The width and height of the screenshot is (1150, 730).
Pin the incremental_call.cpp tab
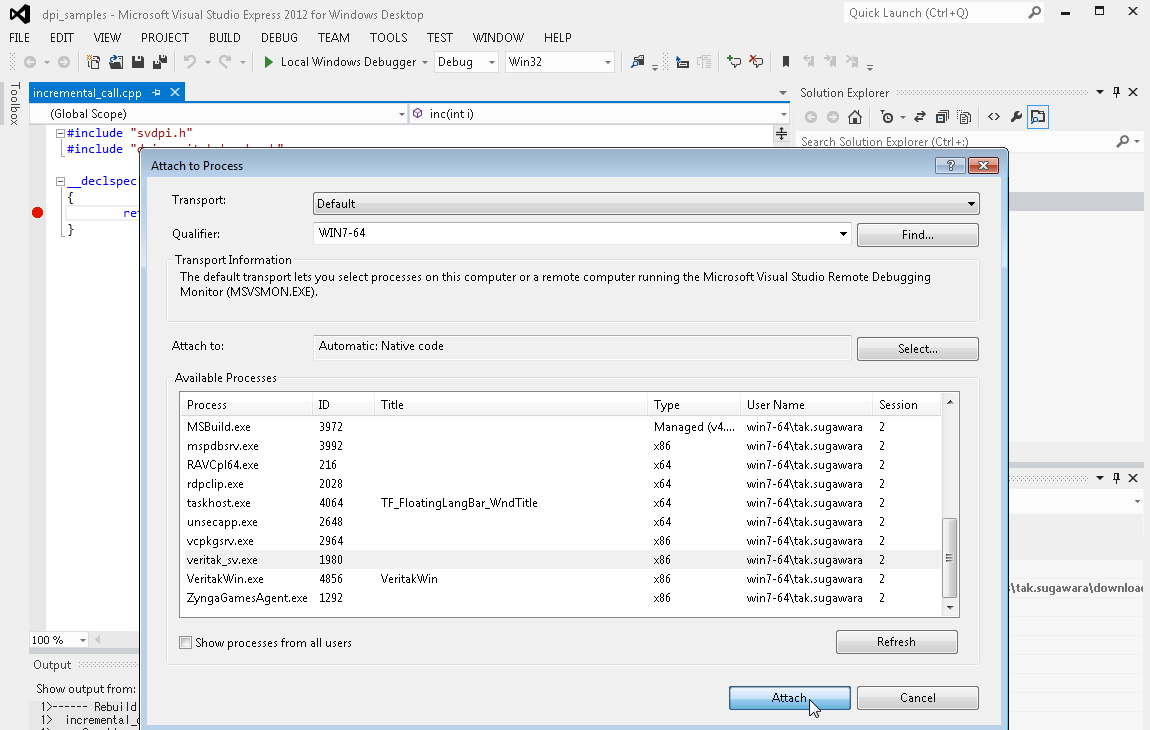(156, 92)
